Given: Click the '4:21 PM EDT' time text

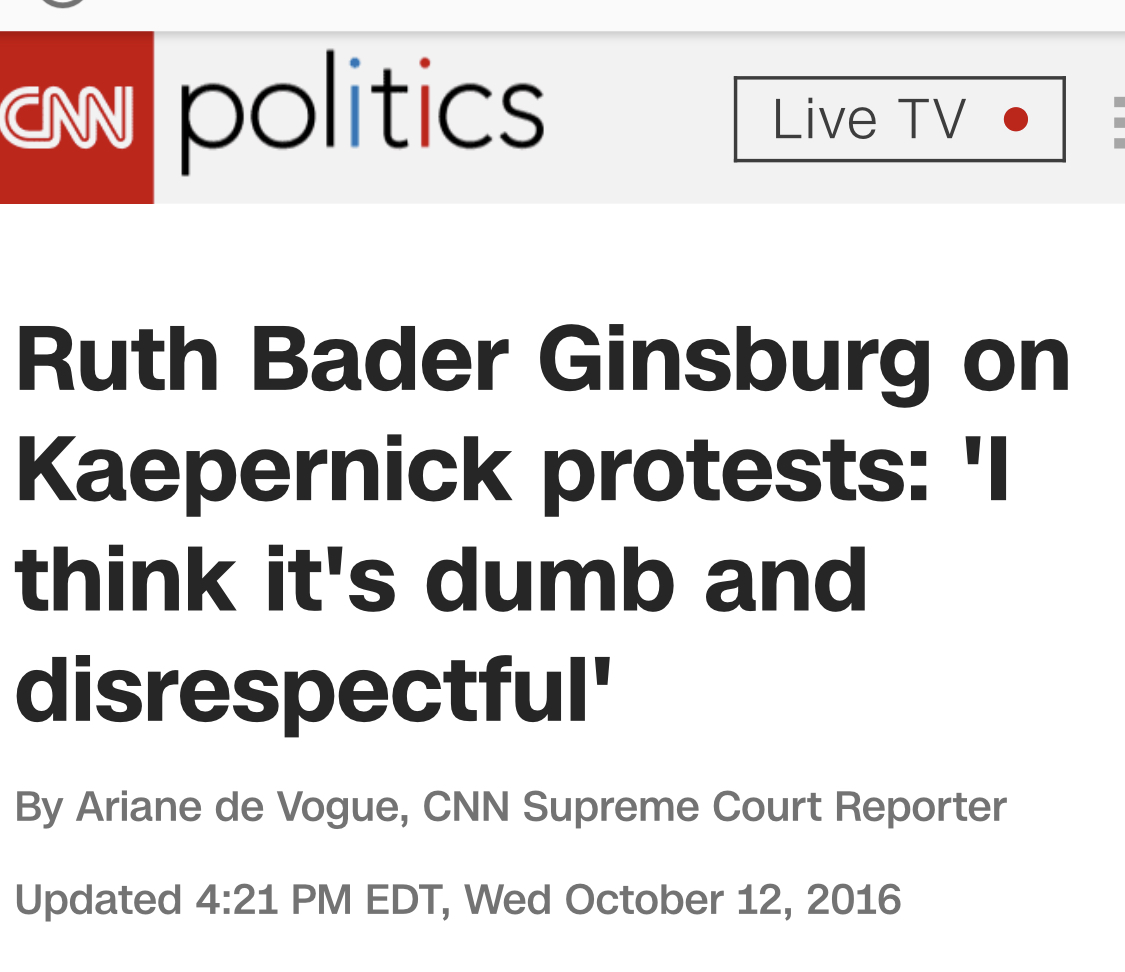Looking at the screenshot, I should tap(319, 900).
